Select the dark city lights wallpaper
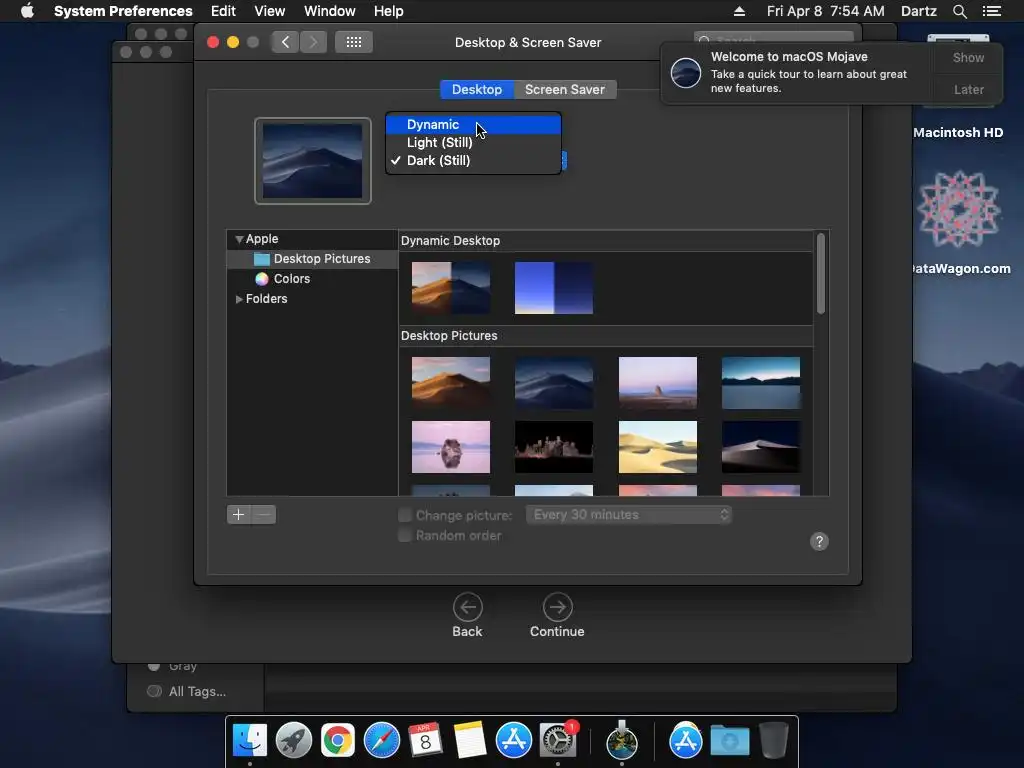Viewport: 1024px width, 768px height. [554, 447]
